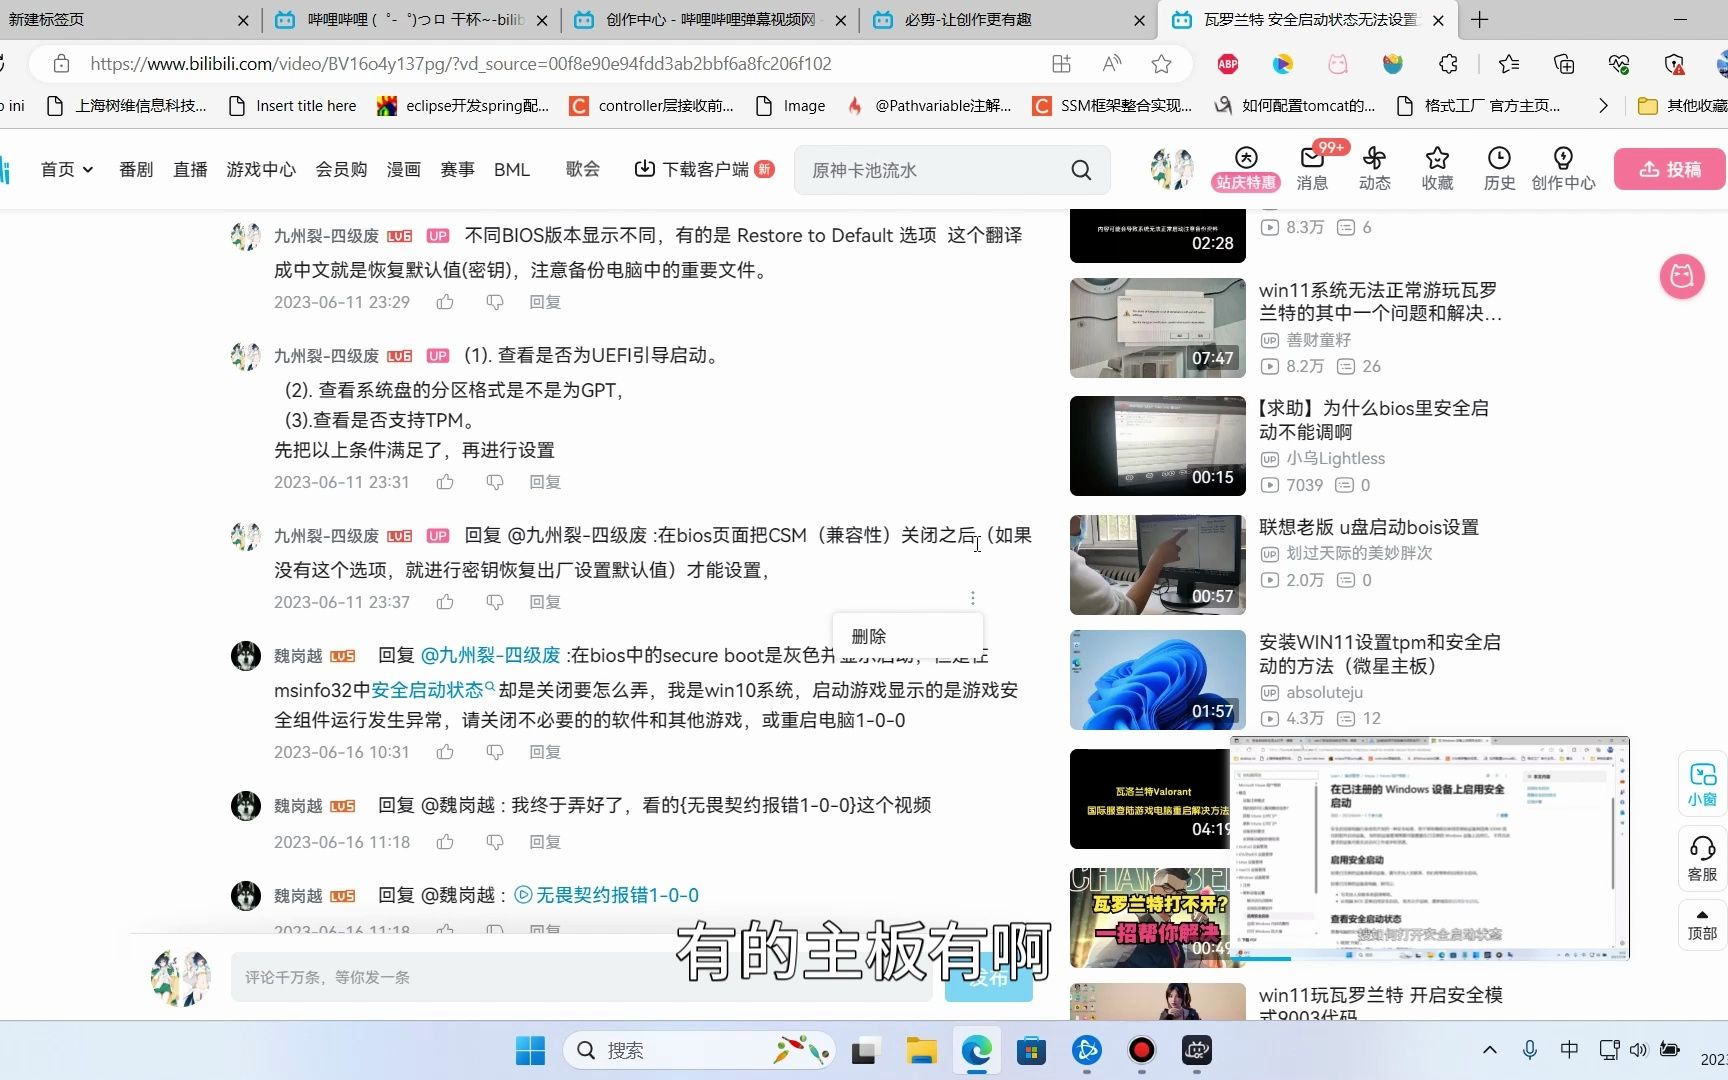1728x1080 pixels.
Task: Click the 投稿 upload button
Action: coord(1668,169)
